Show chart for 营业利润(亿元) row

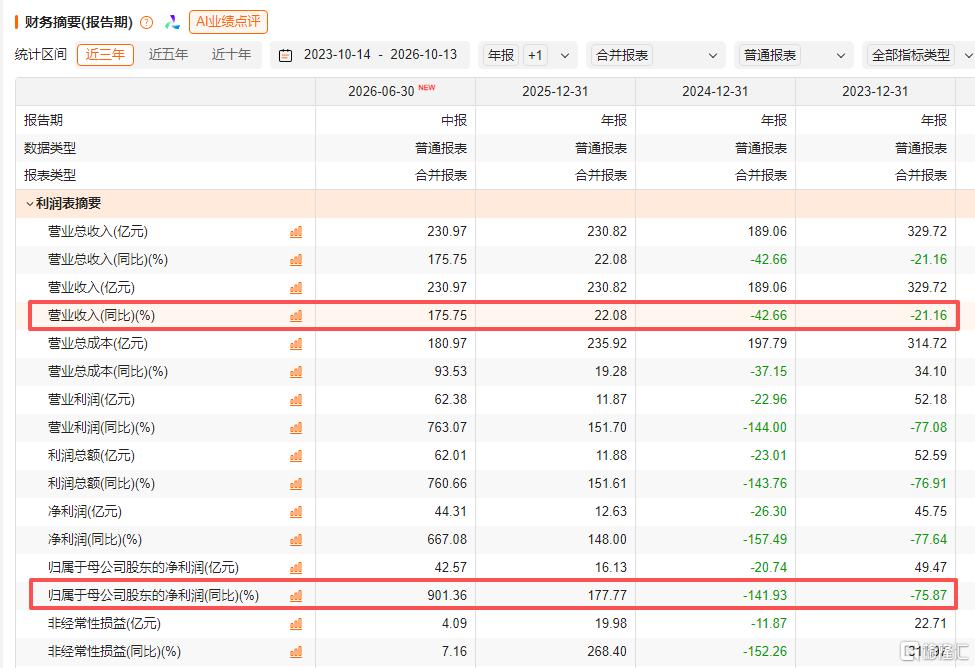[x=296, y=400]
